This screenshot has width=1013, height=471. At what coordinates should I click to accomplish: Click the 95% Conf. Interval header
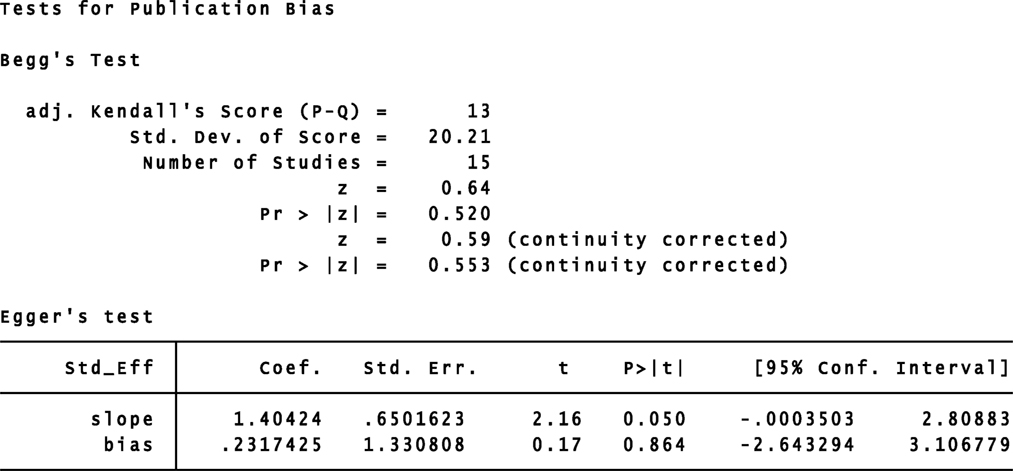click(881, 368)
